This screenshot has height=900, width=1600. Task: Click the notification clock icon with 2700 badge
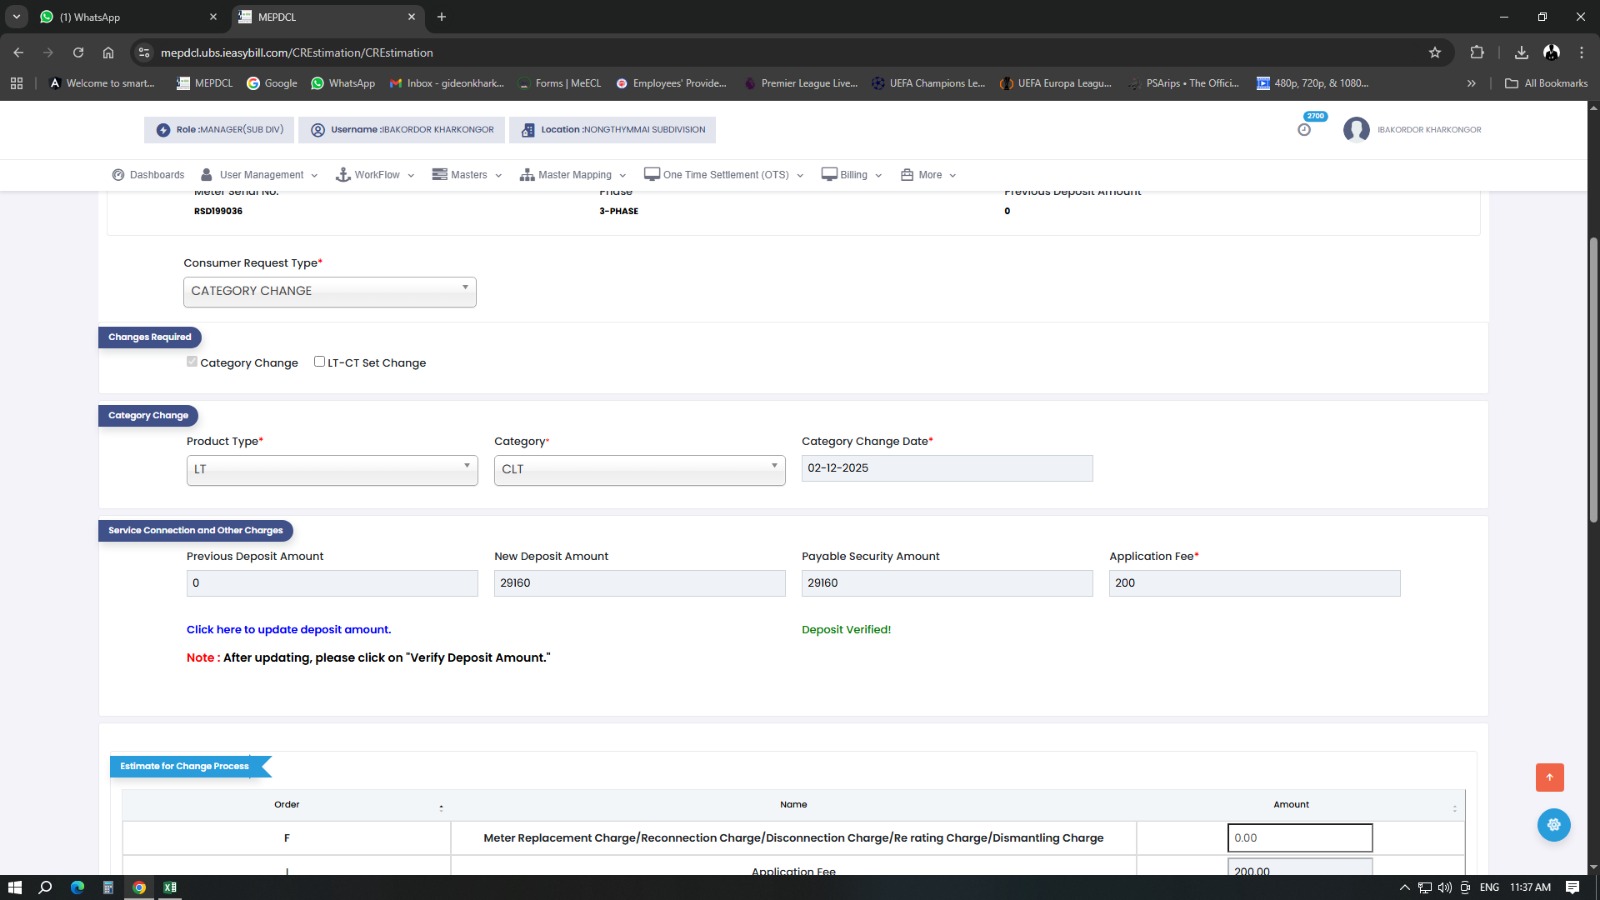[x=1305, y=129]
